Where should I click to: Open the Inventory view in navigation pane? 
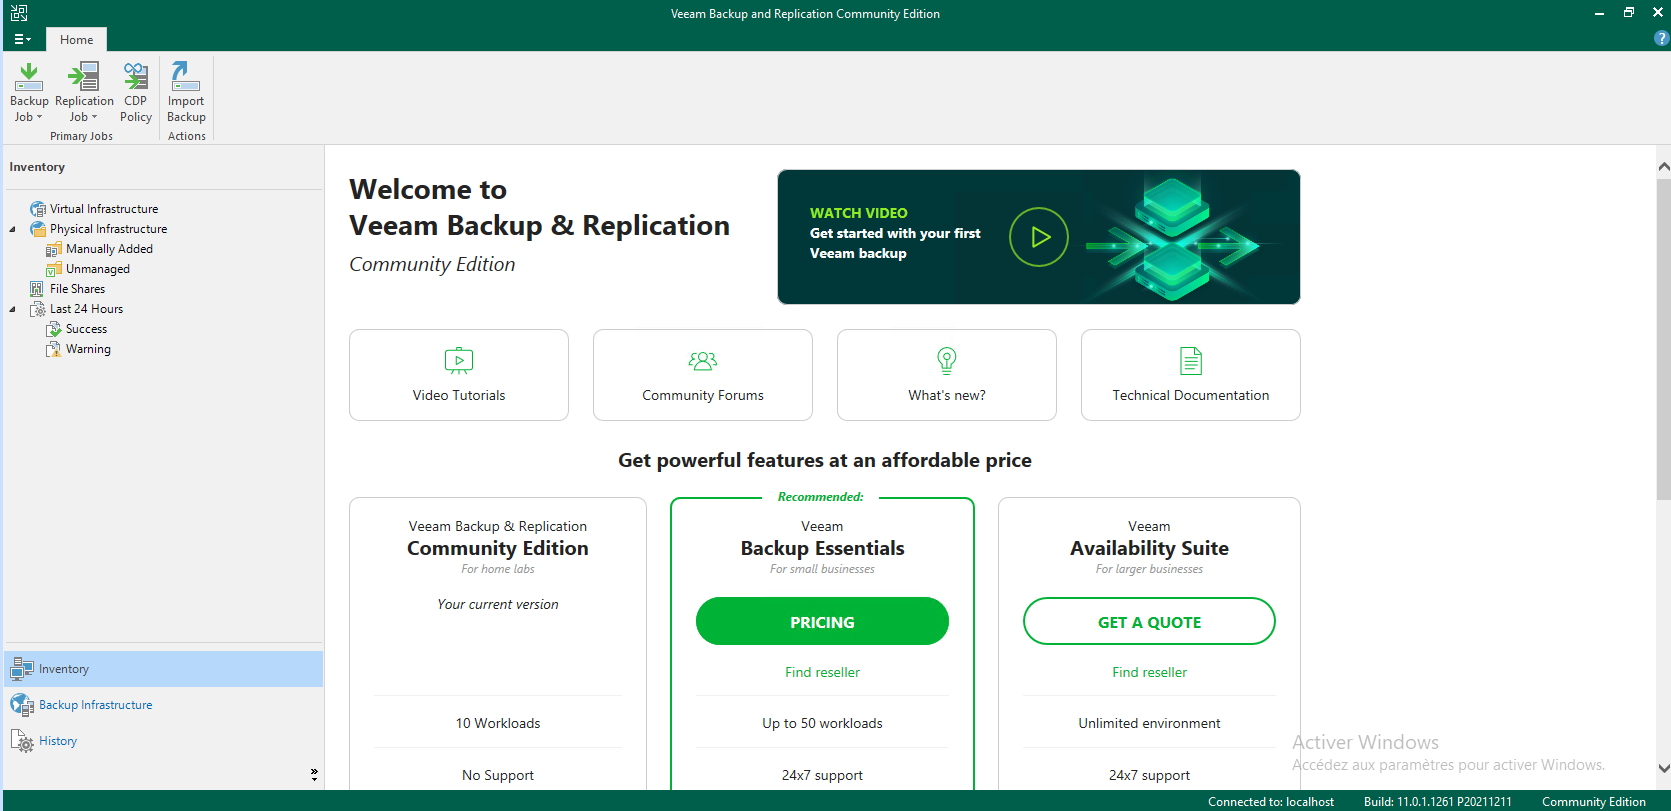click(x=164, y=669)
